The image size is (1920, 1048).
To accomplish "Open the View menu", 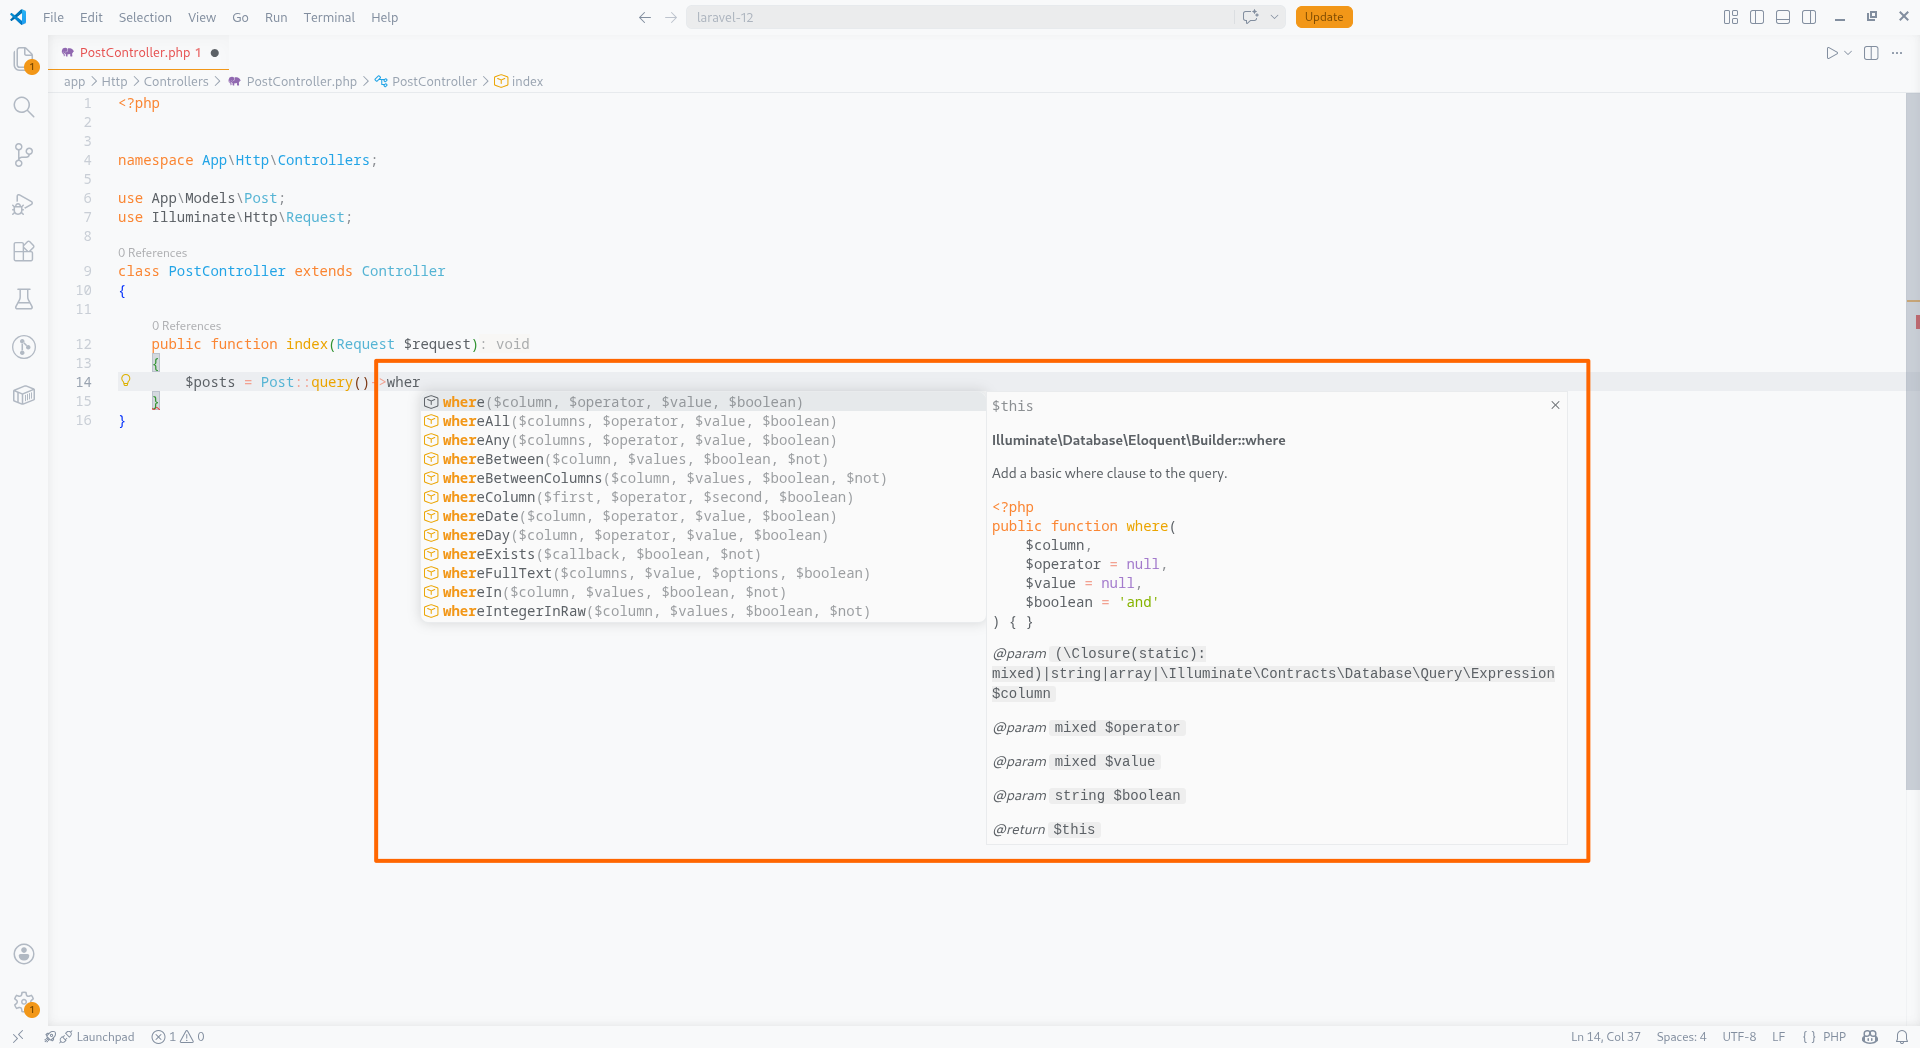I will 202,17.
